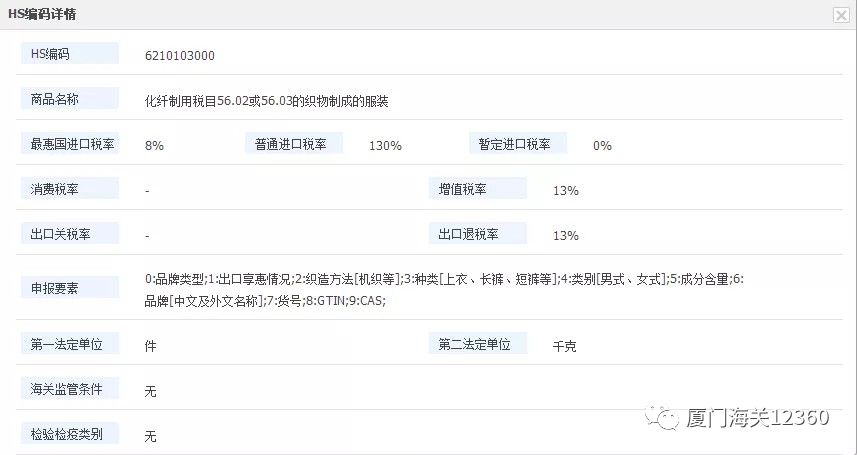Click the 普通进口税率 label
The width and height of the screenshot is (857, 455).
click(293, 144)
